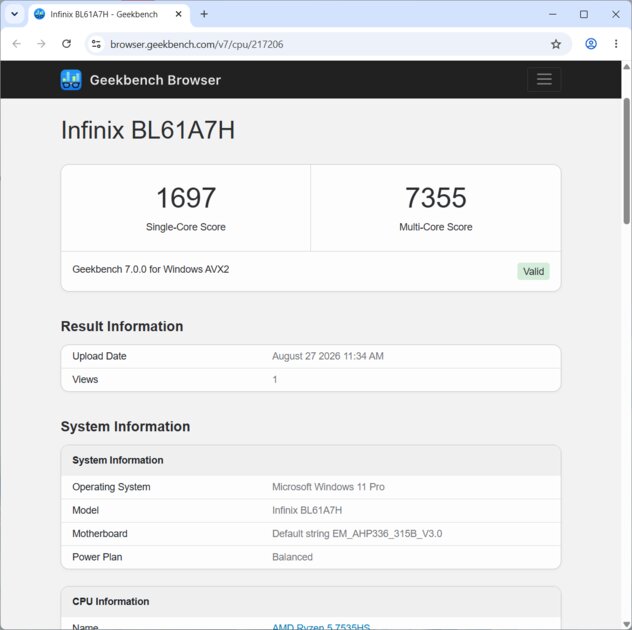Click the Motherboard row label

[100, 533]
